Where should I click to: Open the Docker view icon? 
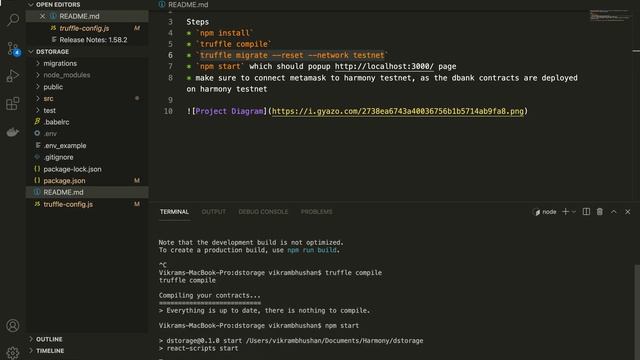point(13,132)
